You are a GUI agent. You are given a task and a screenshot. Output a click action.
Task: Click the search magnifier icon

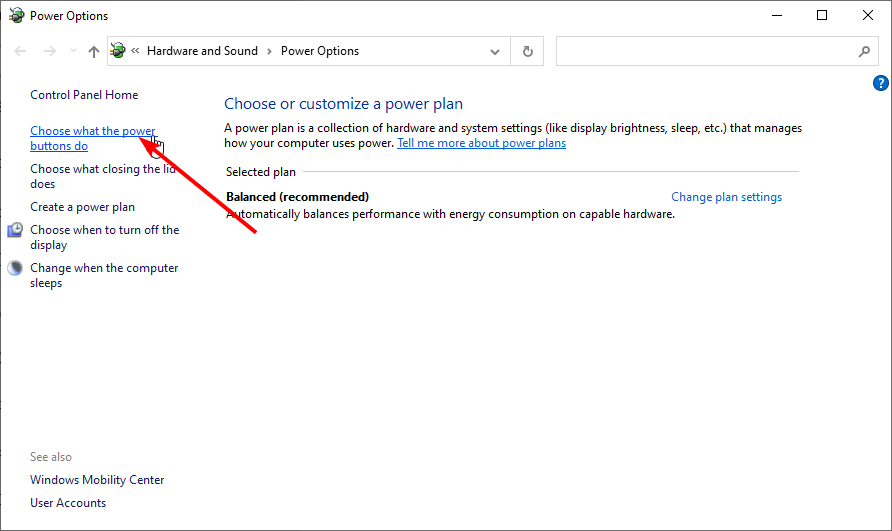coord(864,51)
